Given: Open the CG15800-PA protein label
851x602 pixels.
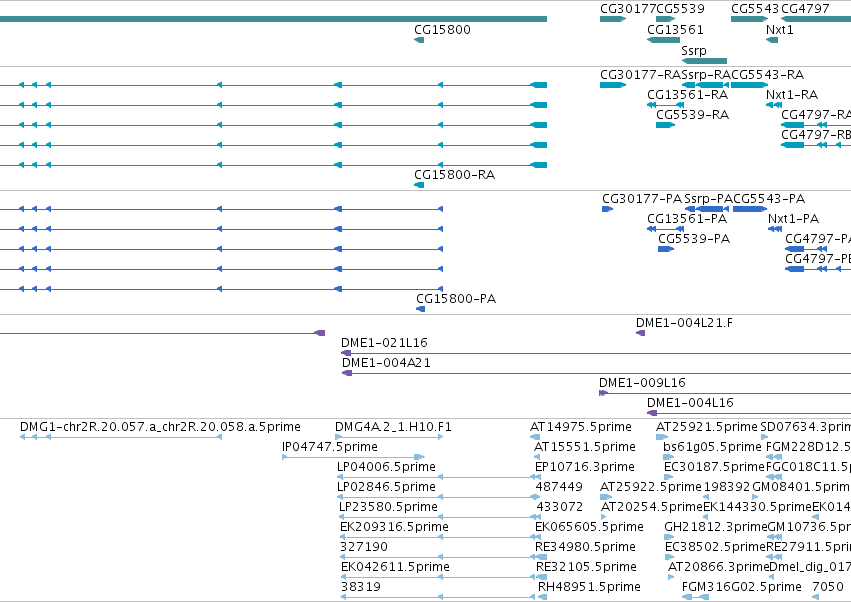Looking at the screenshot, I should (456, 299).
